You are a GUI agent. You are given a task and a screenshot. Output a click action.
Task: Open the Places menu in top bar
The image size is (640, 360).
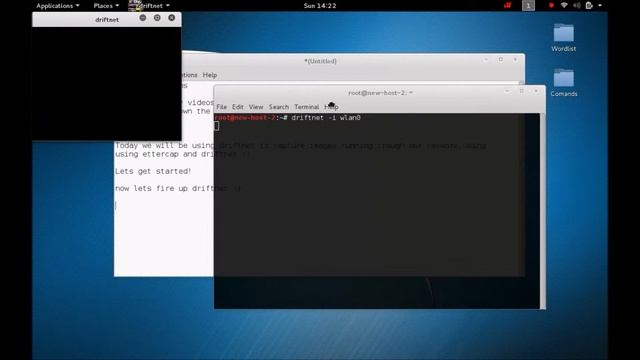[x=106, y=6]
